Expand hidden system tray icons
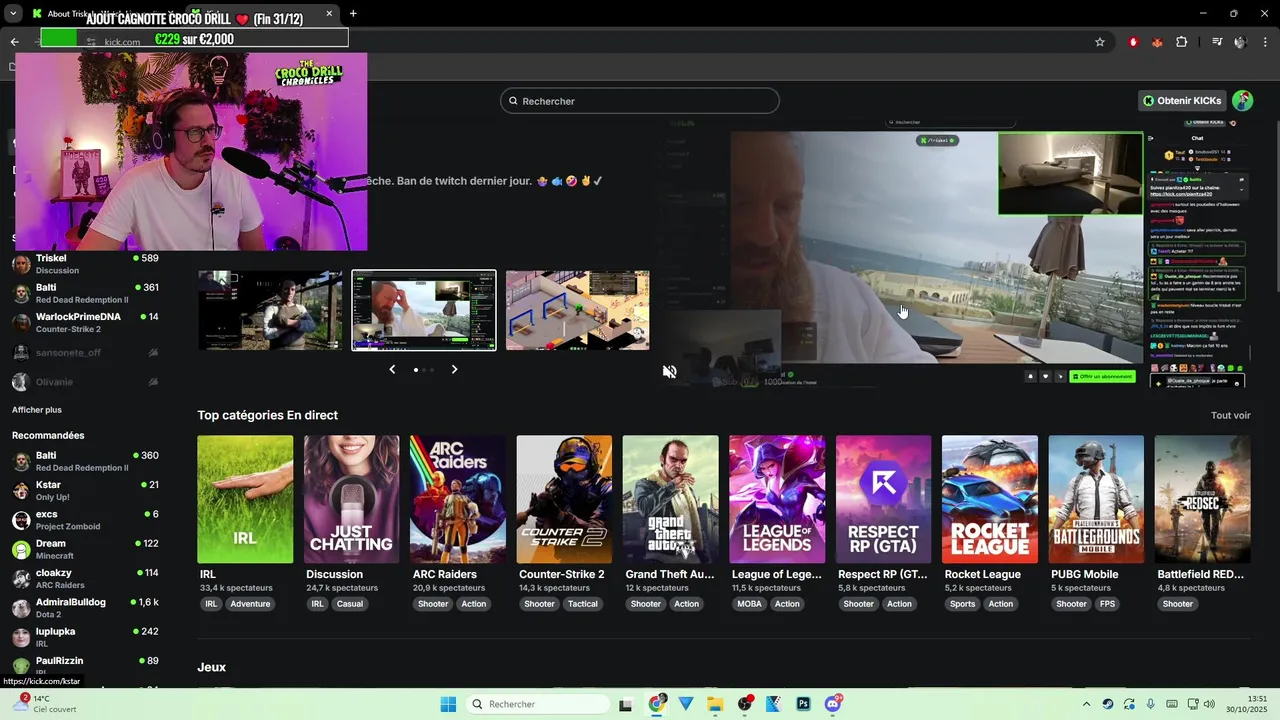The image size is (1280, 720). click(1087, 704)
